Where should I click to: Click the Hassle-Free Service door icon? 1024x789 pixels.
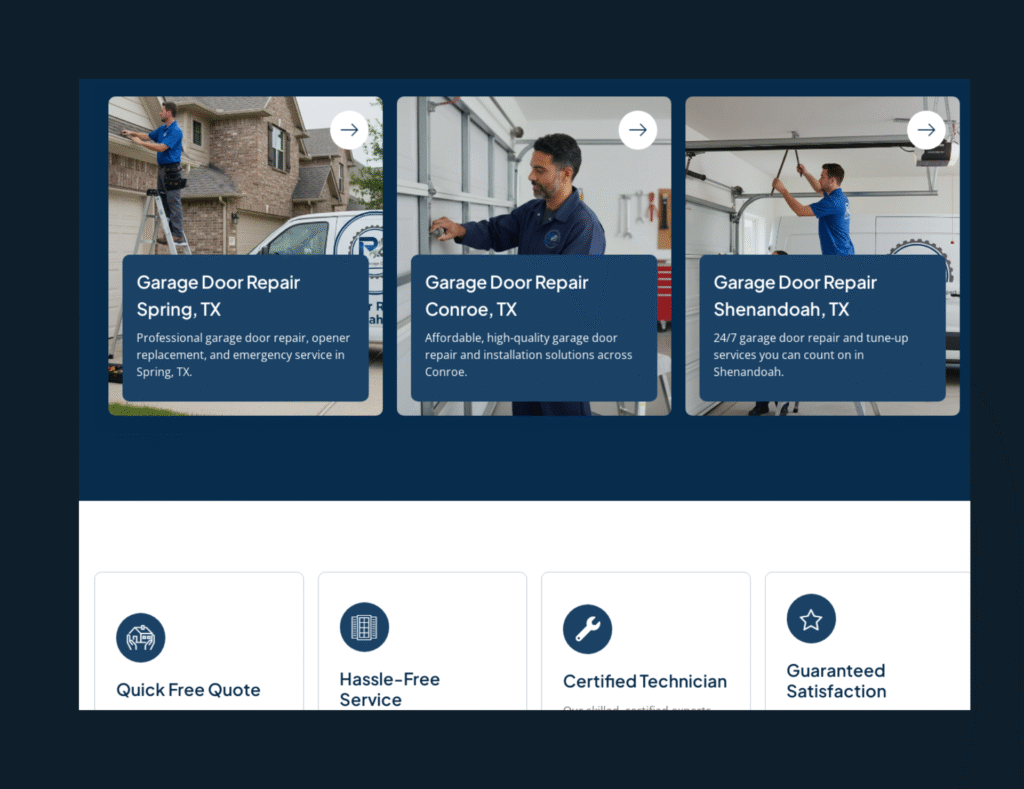click(x=364, y=627)
